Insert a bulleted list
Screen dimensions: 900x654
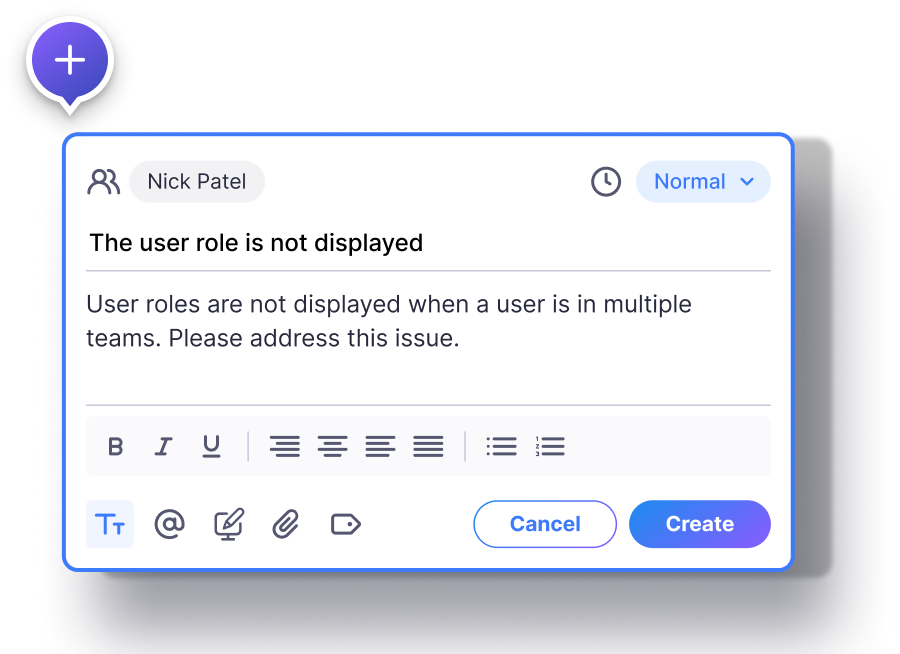point(501,446)
